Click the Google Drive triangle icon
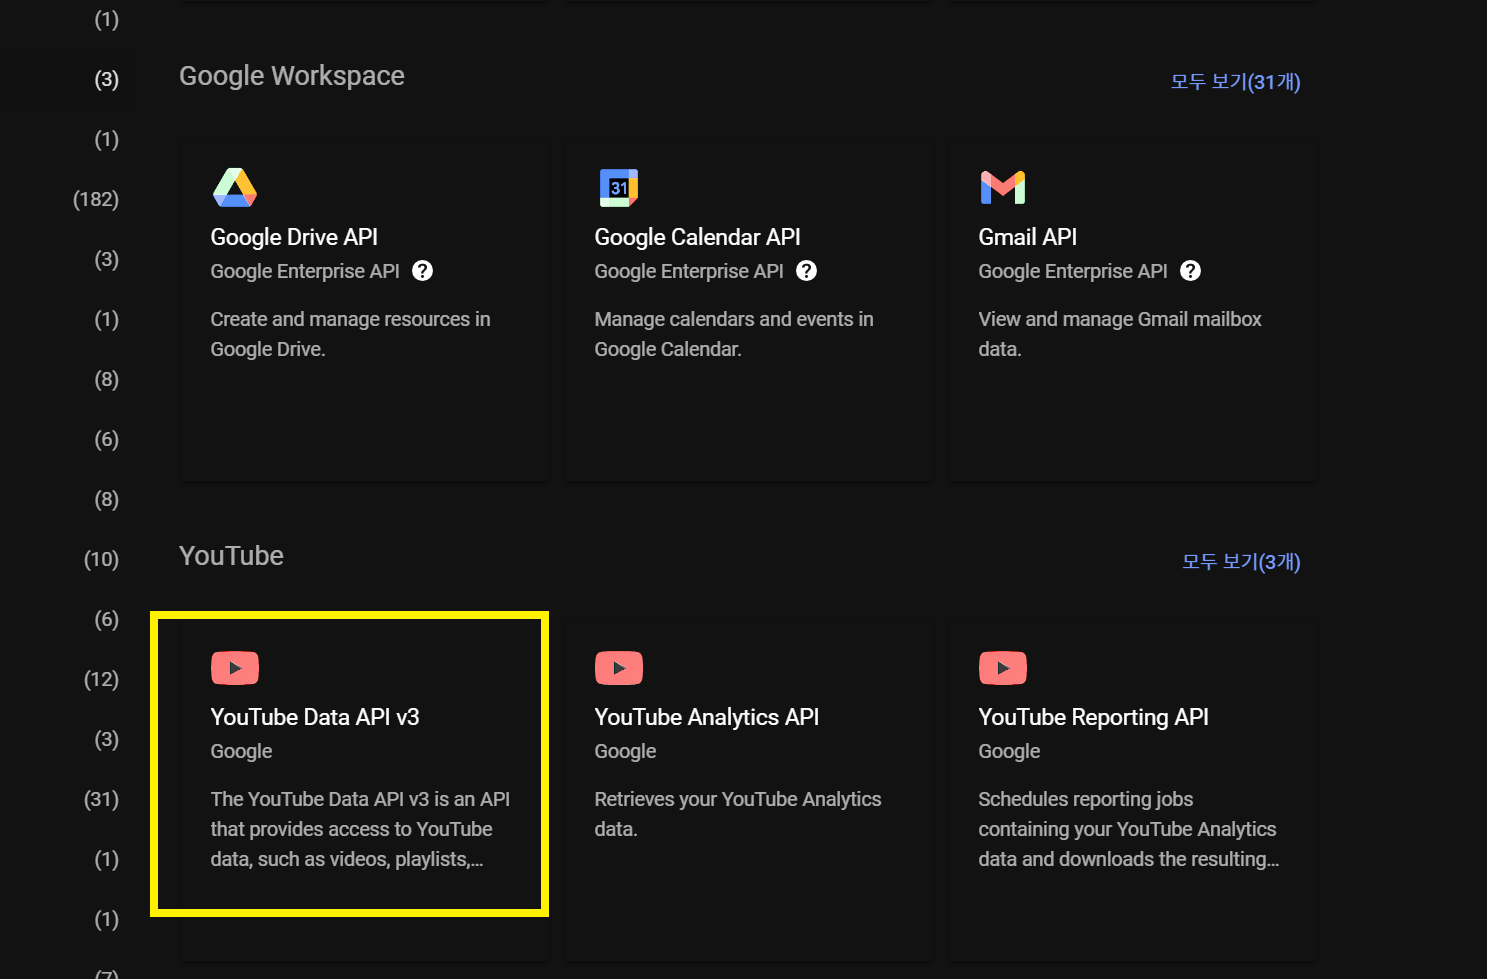This screenshot has width=1487, height=979. [235, 187]
